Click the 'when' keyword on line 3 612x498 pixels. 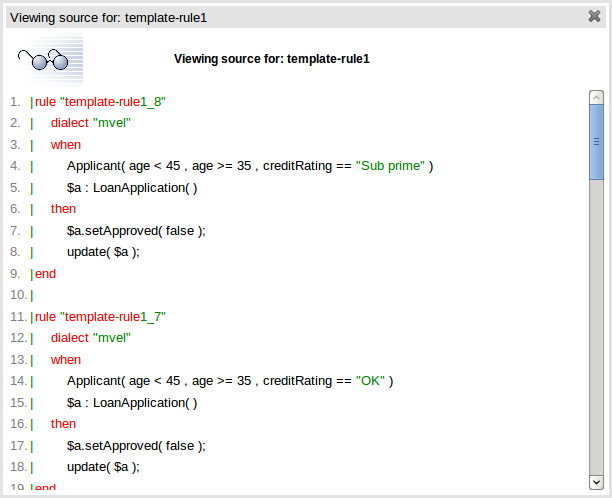pyautogui.click(x=66, y=145)
